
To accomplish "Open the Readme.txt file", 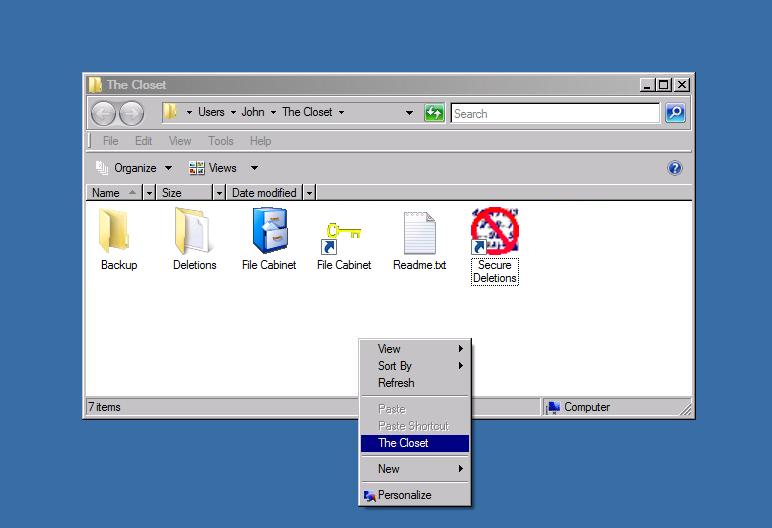I will tap(419, 232).
